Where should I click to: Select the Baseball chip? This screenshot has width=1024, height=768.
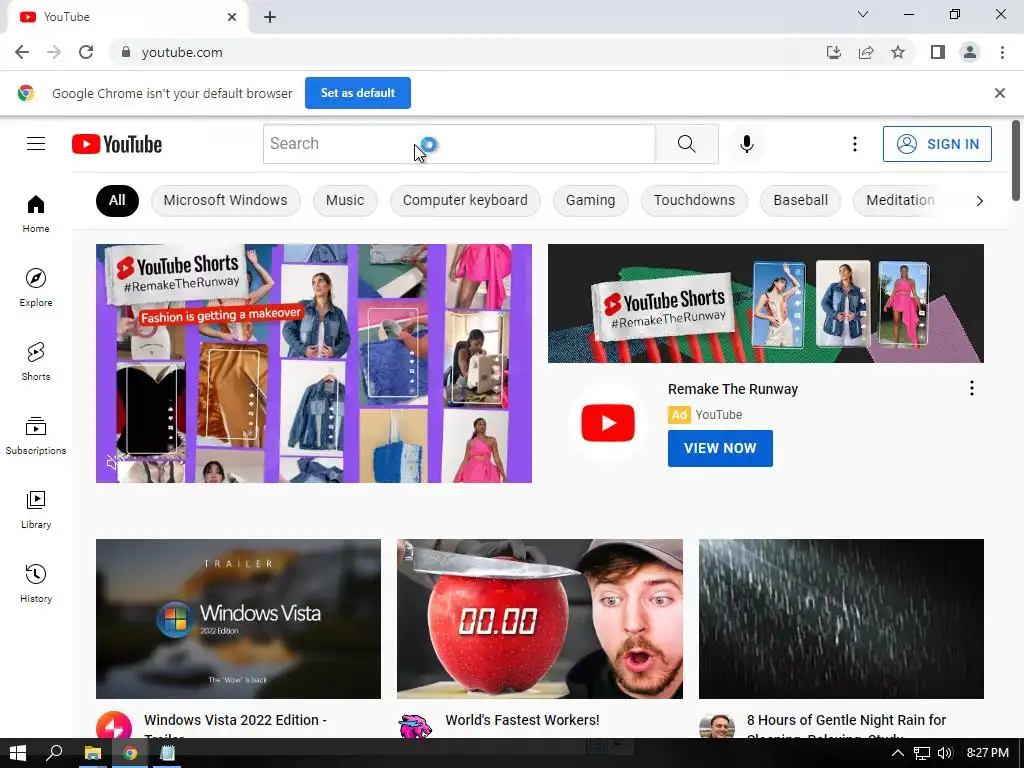click(x=800, y=200)
